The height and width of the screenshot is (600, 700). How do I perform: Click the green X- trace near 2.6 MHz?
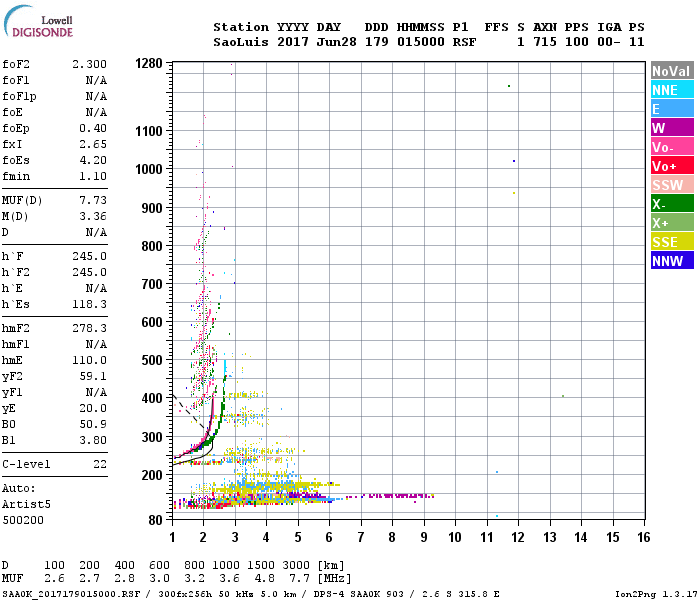coord(221,402)
